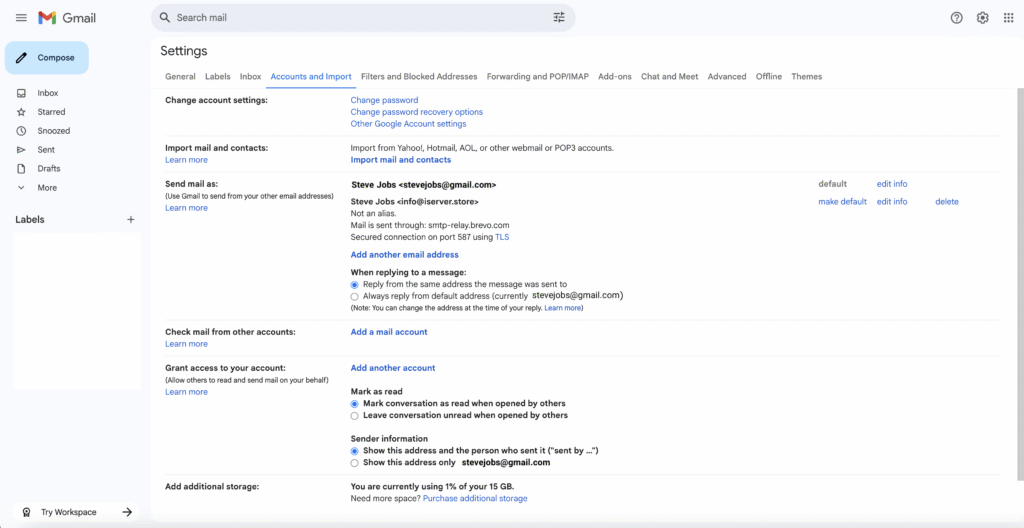The height and width of the screenshot is (528, 1024).
Task: Click Learn more under Send mail as
Action: [186, 208]
